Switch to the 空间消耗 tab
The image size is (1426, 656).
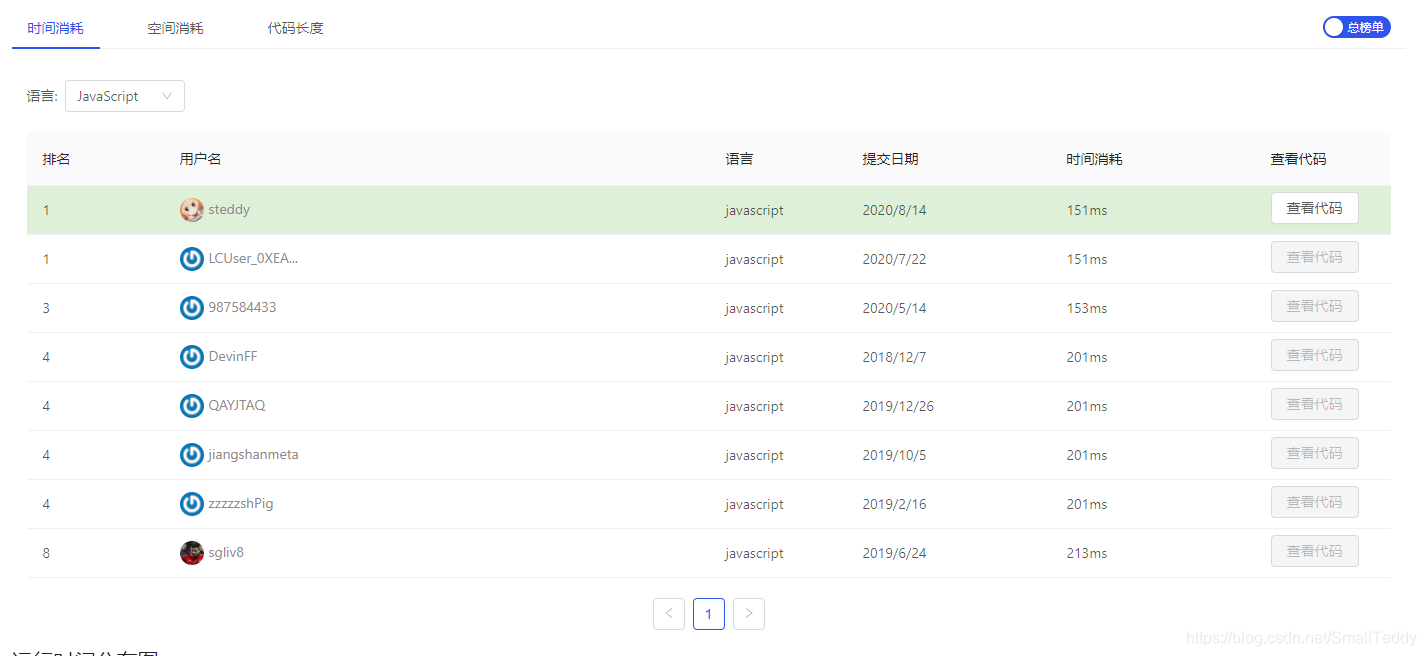[x=175, y=28]
